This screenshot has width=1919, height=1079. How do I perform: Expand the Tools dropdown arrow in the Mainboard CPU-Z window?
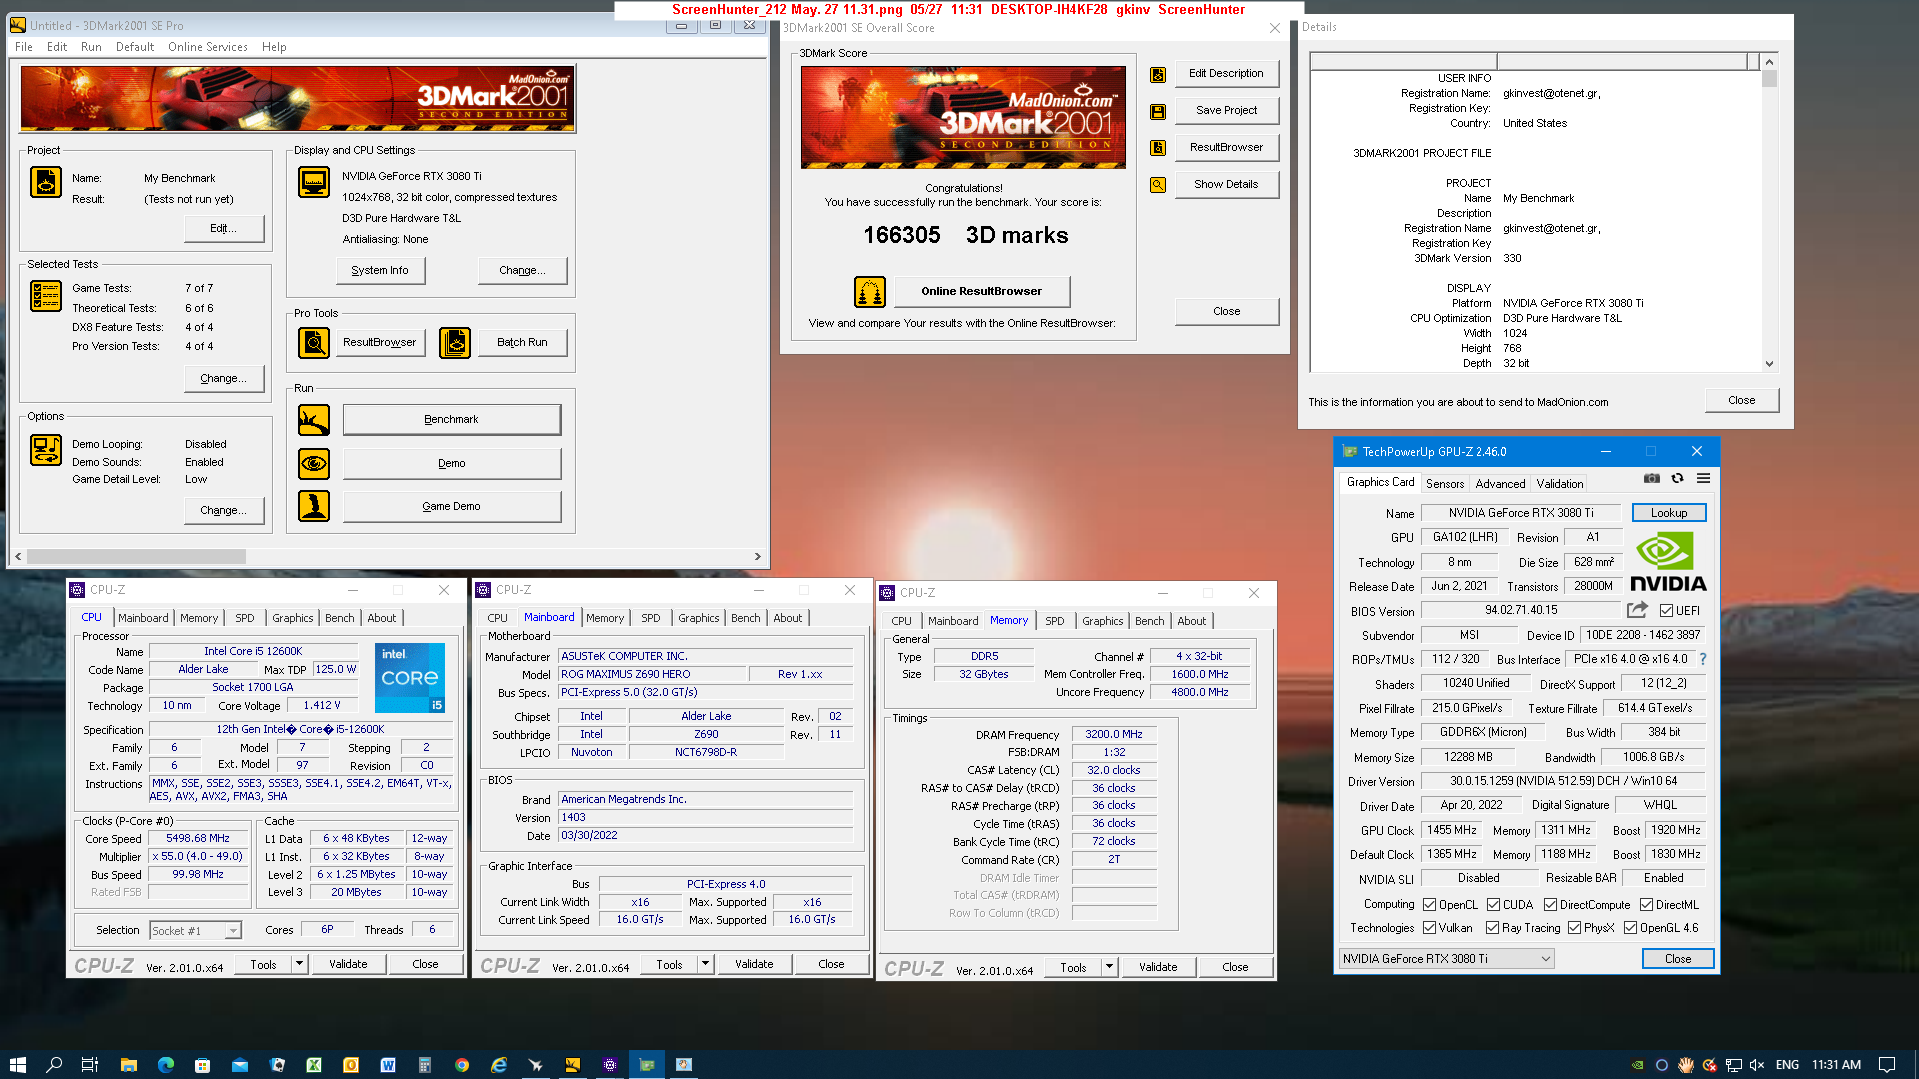pyautogui.click(x=705, y=965)
